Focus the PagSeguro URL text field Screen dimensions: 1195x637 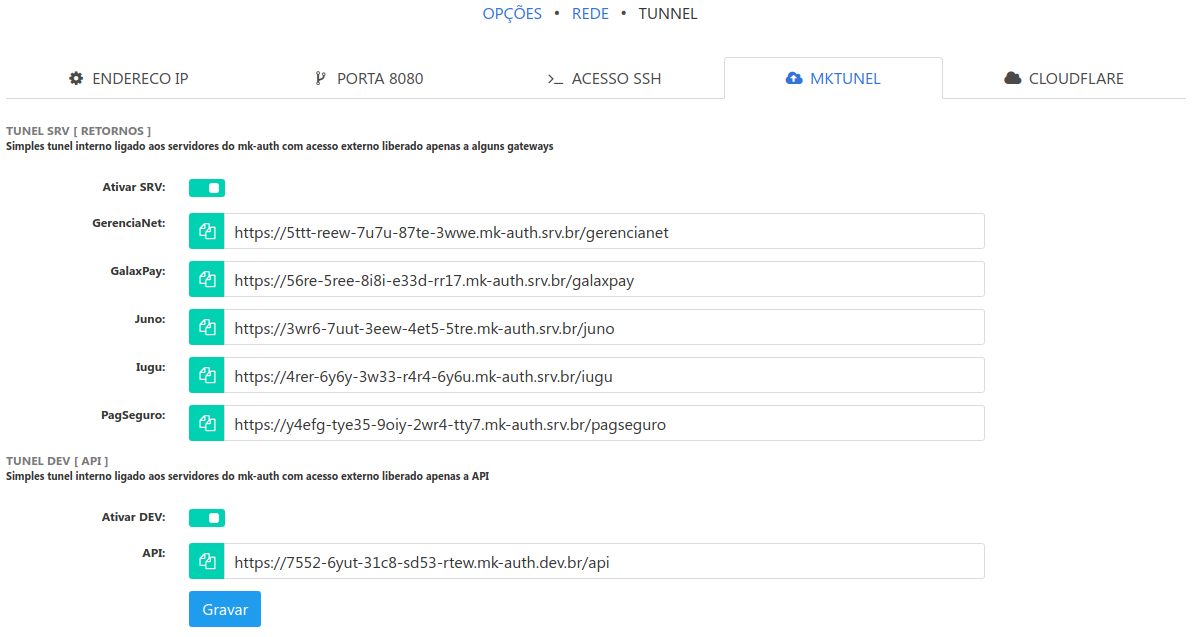point(603,423)
